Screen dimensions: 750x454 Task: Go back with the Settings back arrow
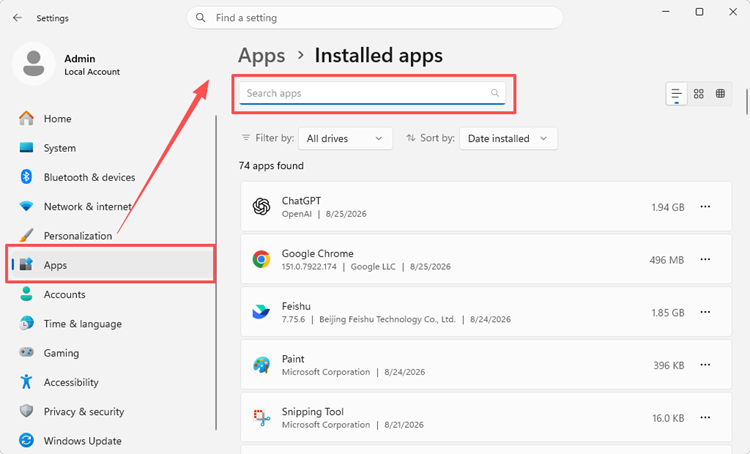[18, 18]
